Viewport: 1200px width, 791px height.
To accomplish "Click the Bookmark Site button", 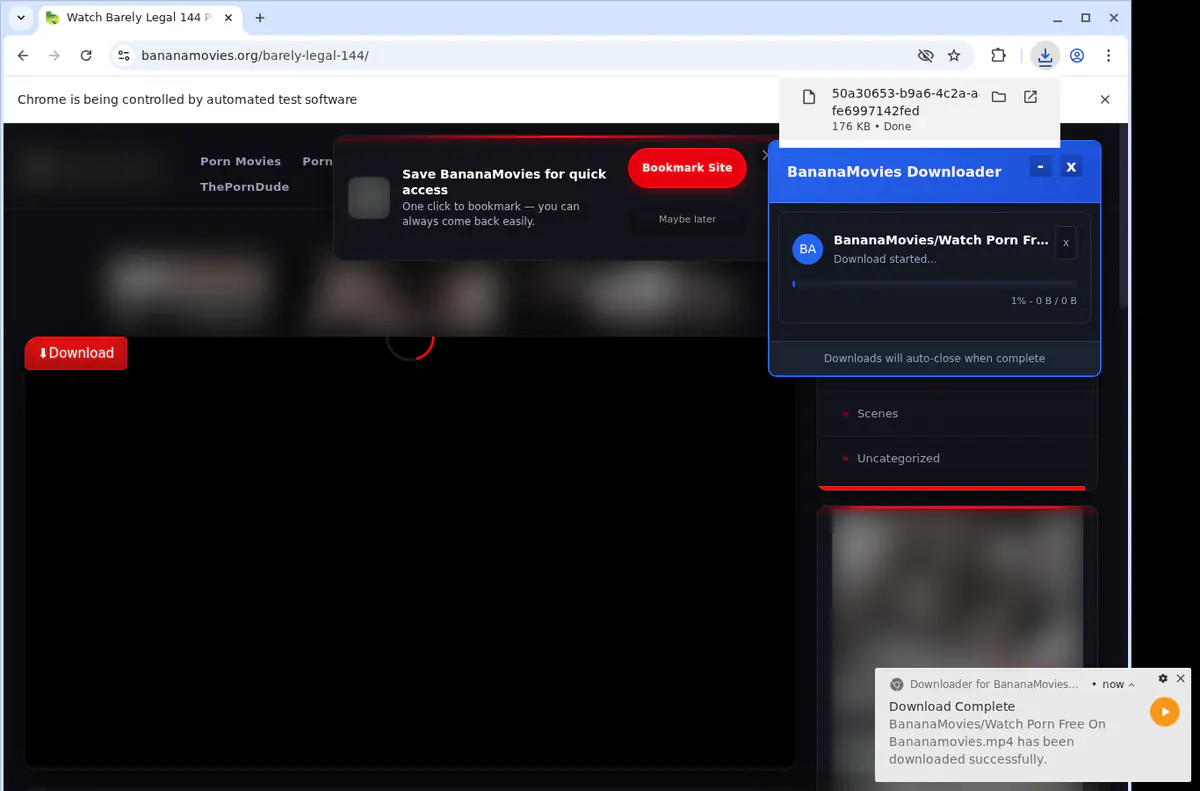I will [687, 168].
